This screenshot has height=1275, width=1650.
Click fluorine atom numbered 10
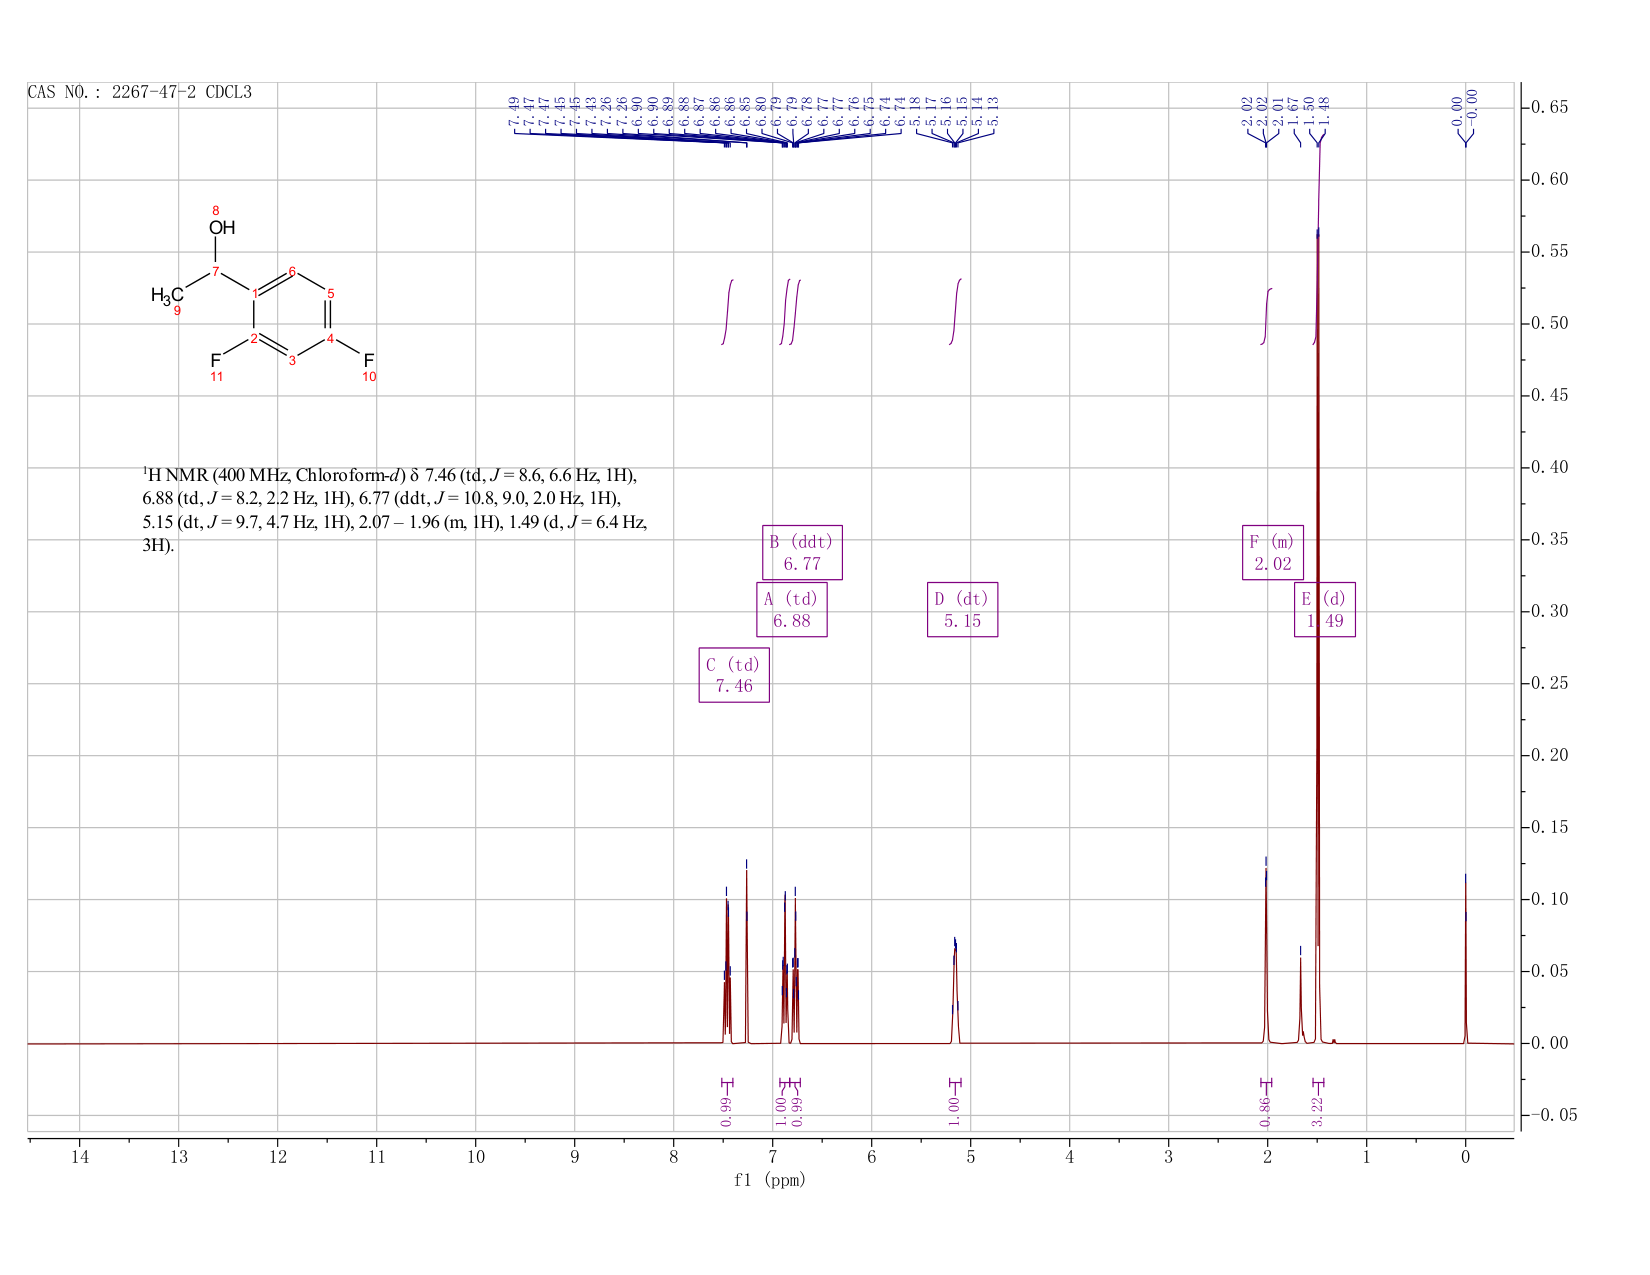[368, 360]
